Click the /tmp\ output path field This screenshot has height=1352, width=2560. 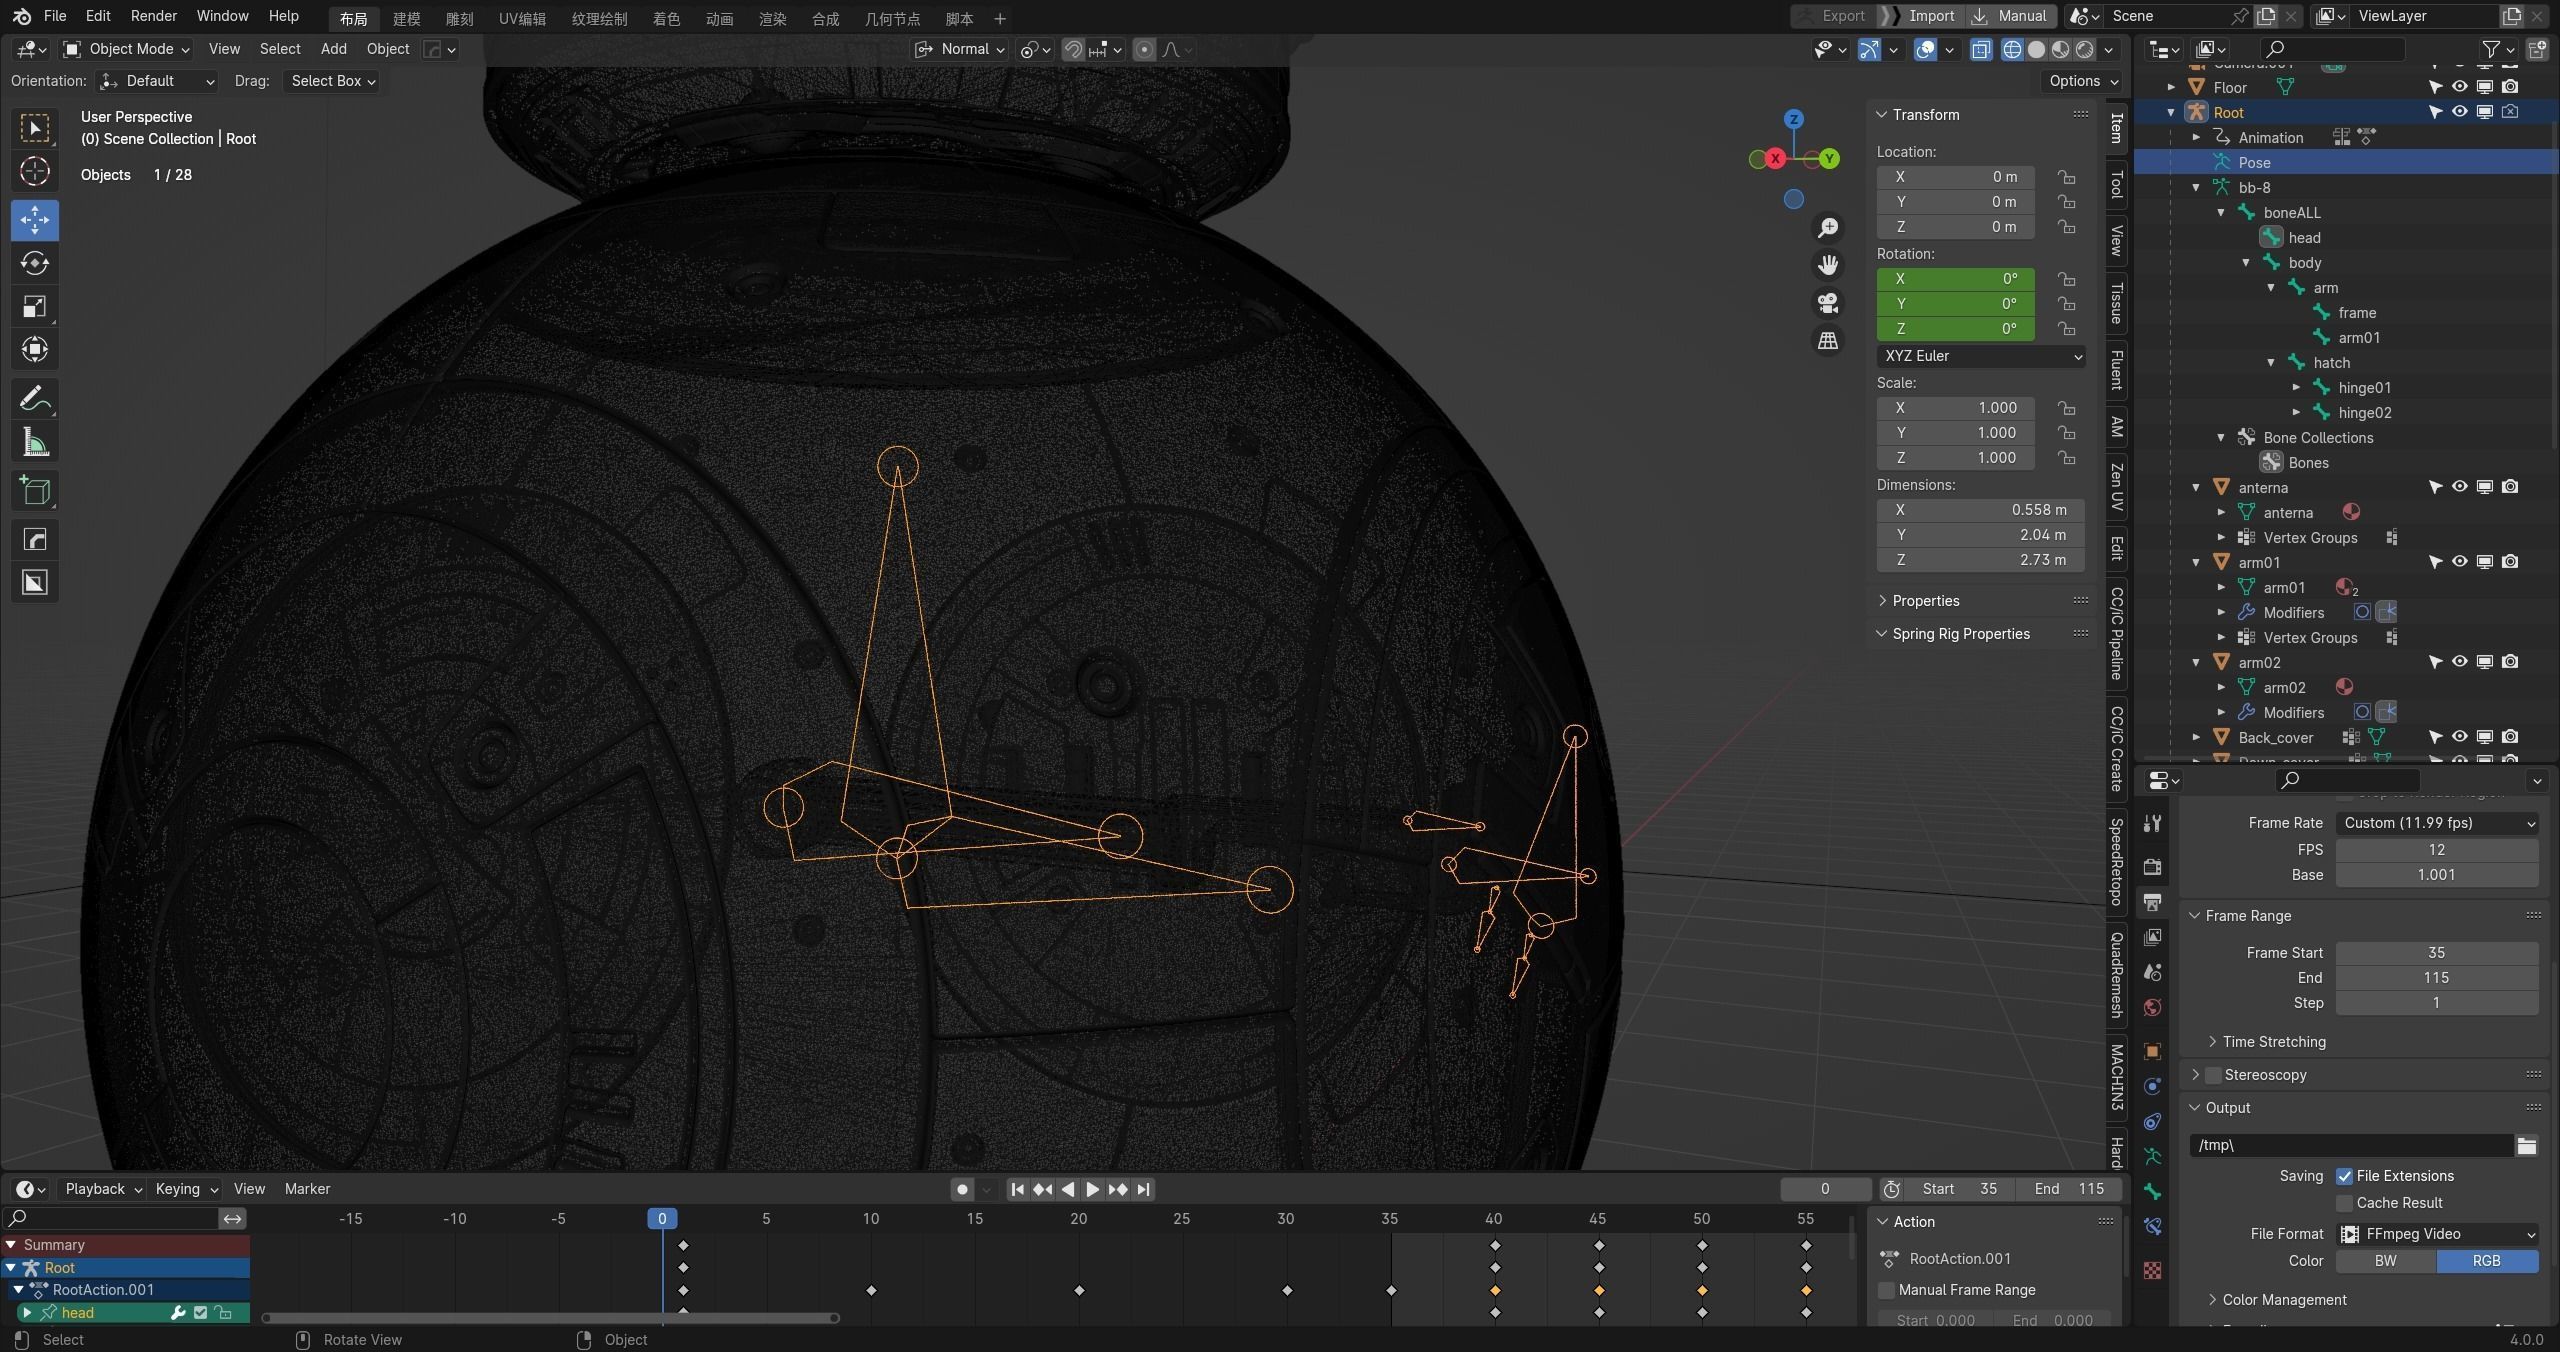[x=2351, y=1145]
